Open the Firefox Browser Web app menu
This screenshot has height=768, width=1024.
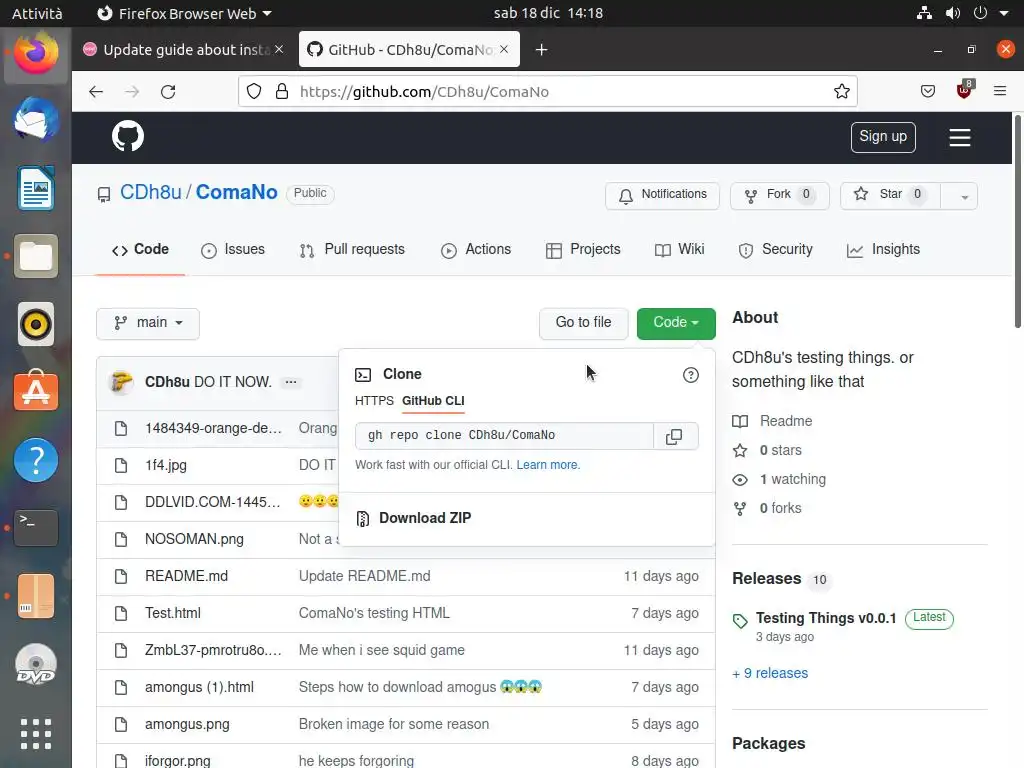click(184, 13)
